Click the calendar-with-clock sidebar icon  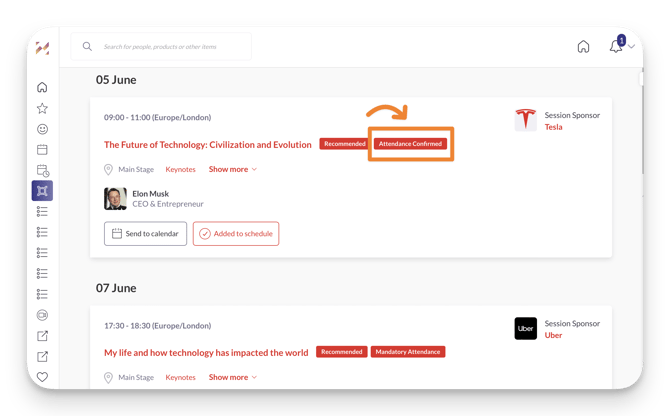[42, 171]
